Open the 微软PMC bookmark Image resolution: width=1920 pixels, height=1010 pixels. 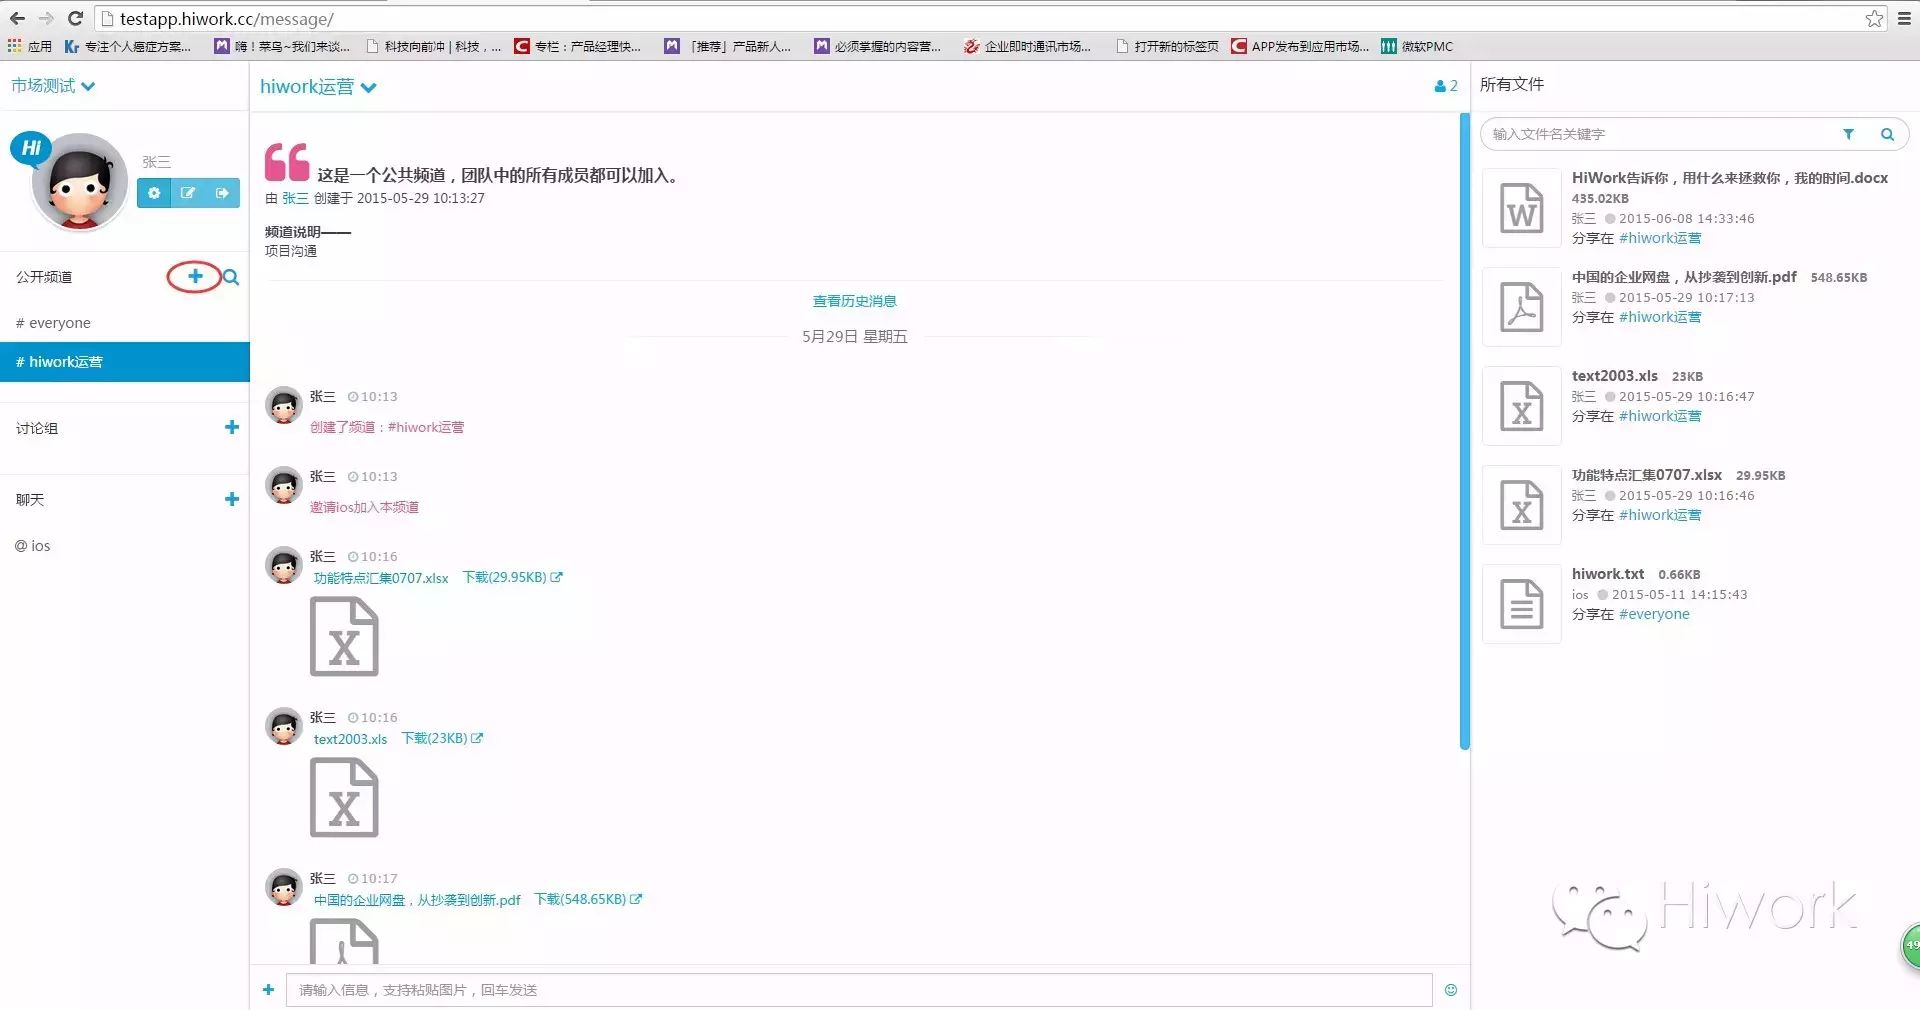1417,46
